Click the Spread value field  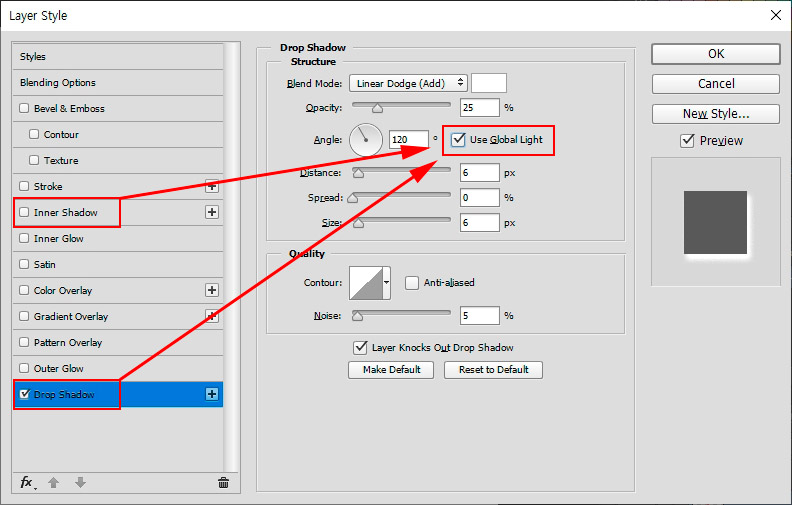[x=479, y=197]
